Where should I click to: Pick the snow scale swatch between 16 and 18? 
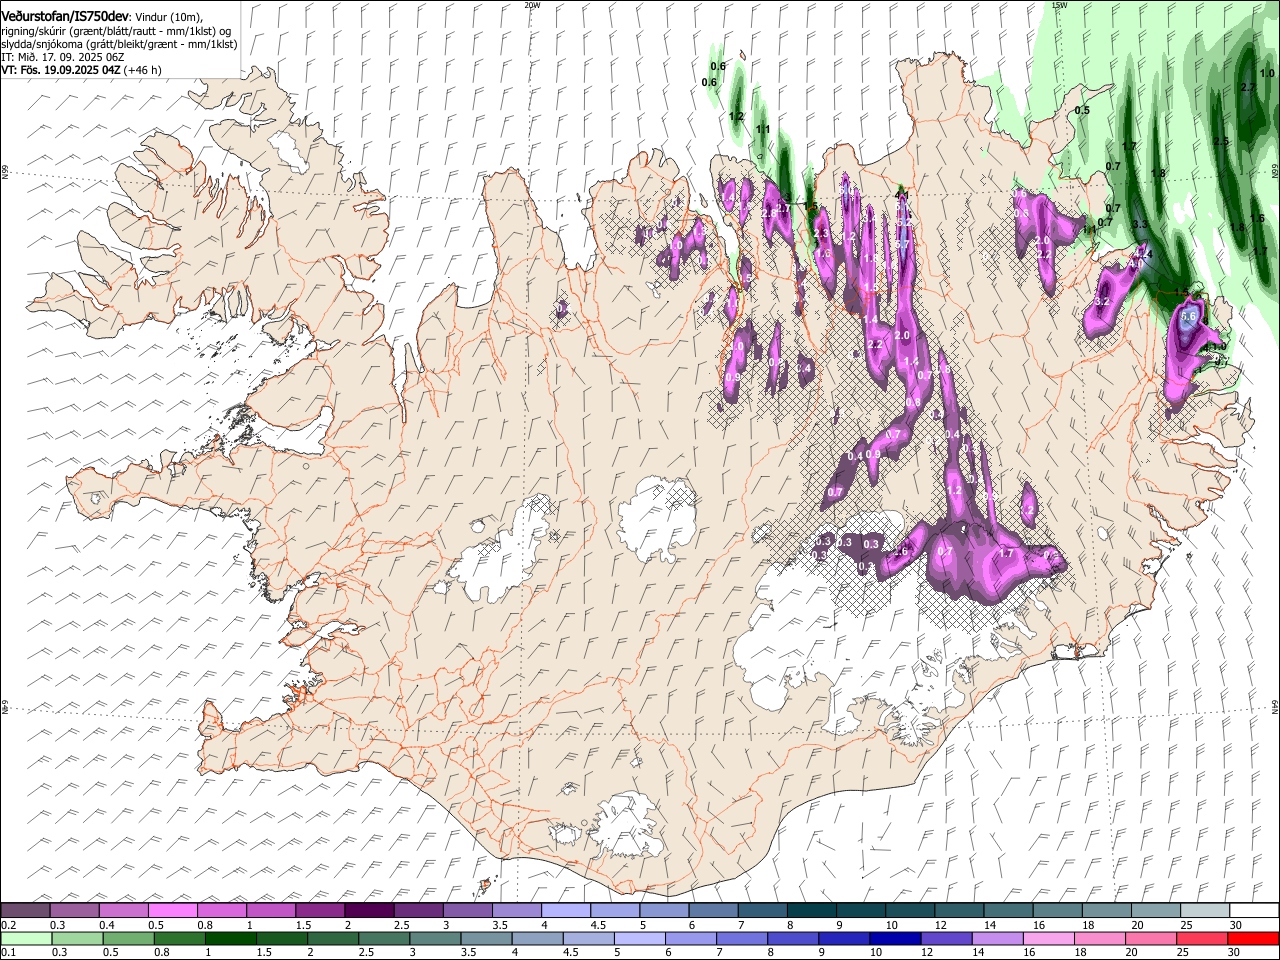[x=1058, y=910]
